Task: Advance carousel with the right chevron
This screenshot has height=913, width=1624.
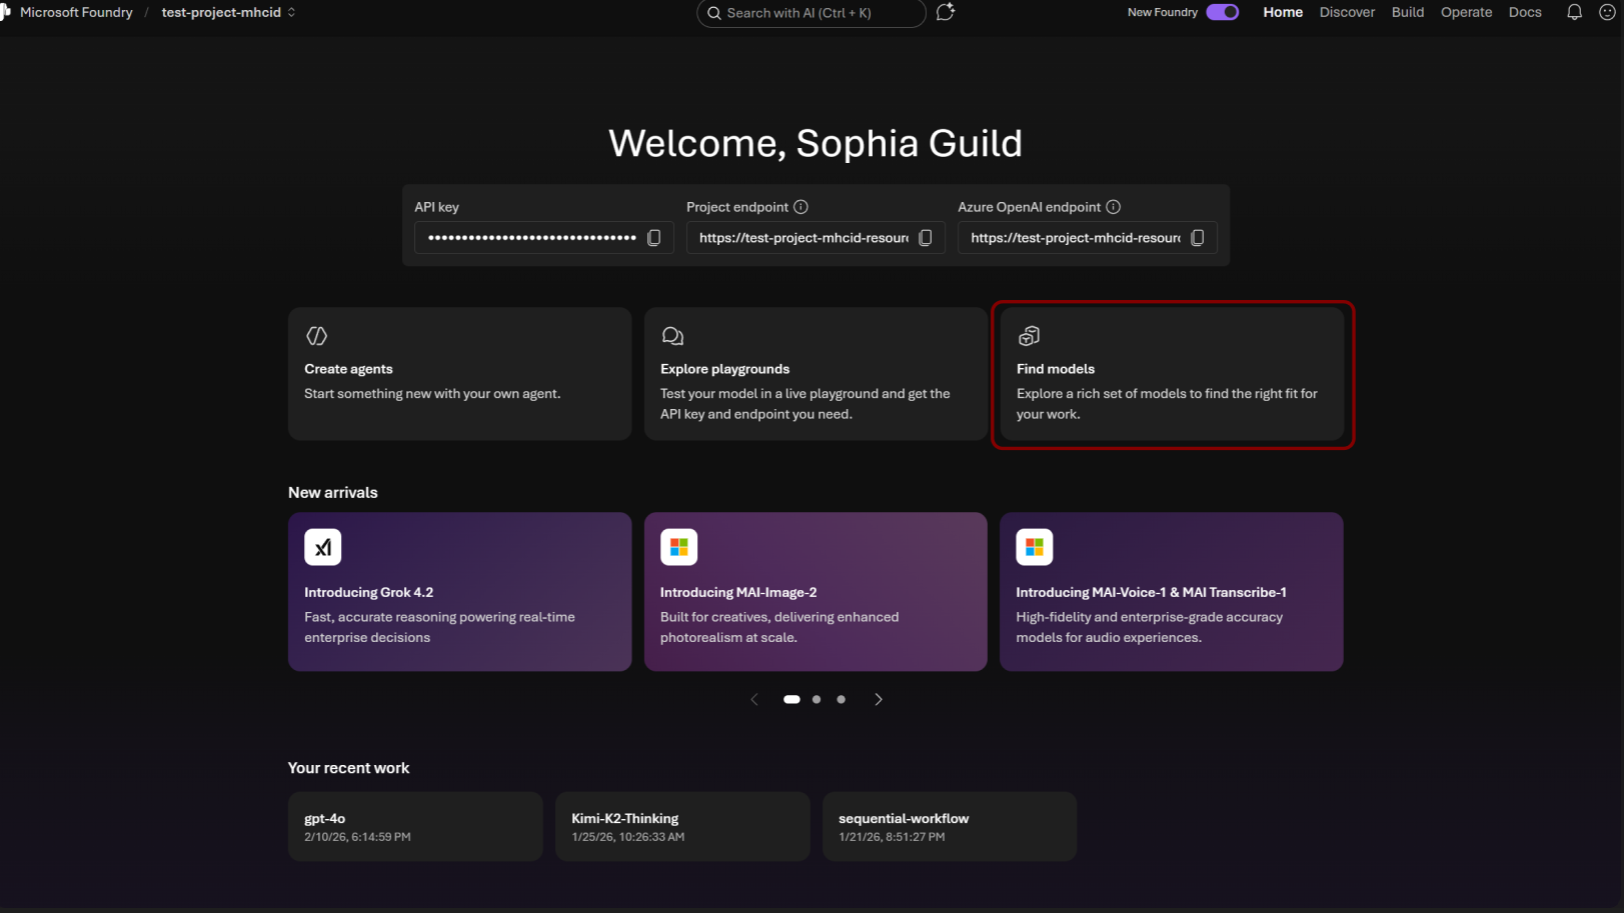Action: point(878,699)
